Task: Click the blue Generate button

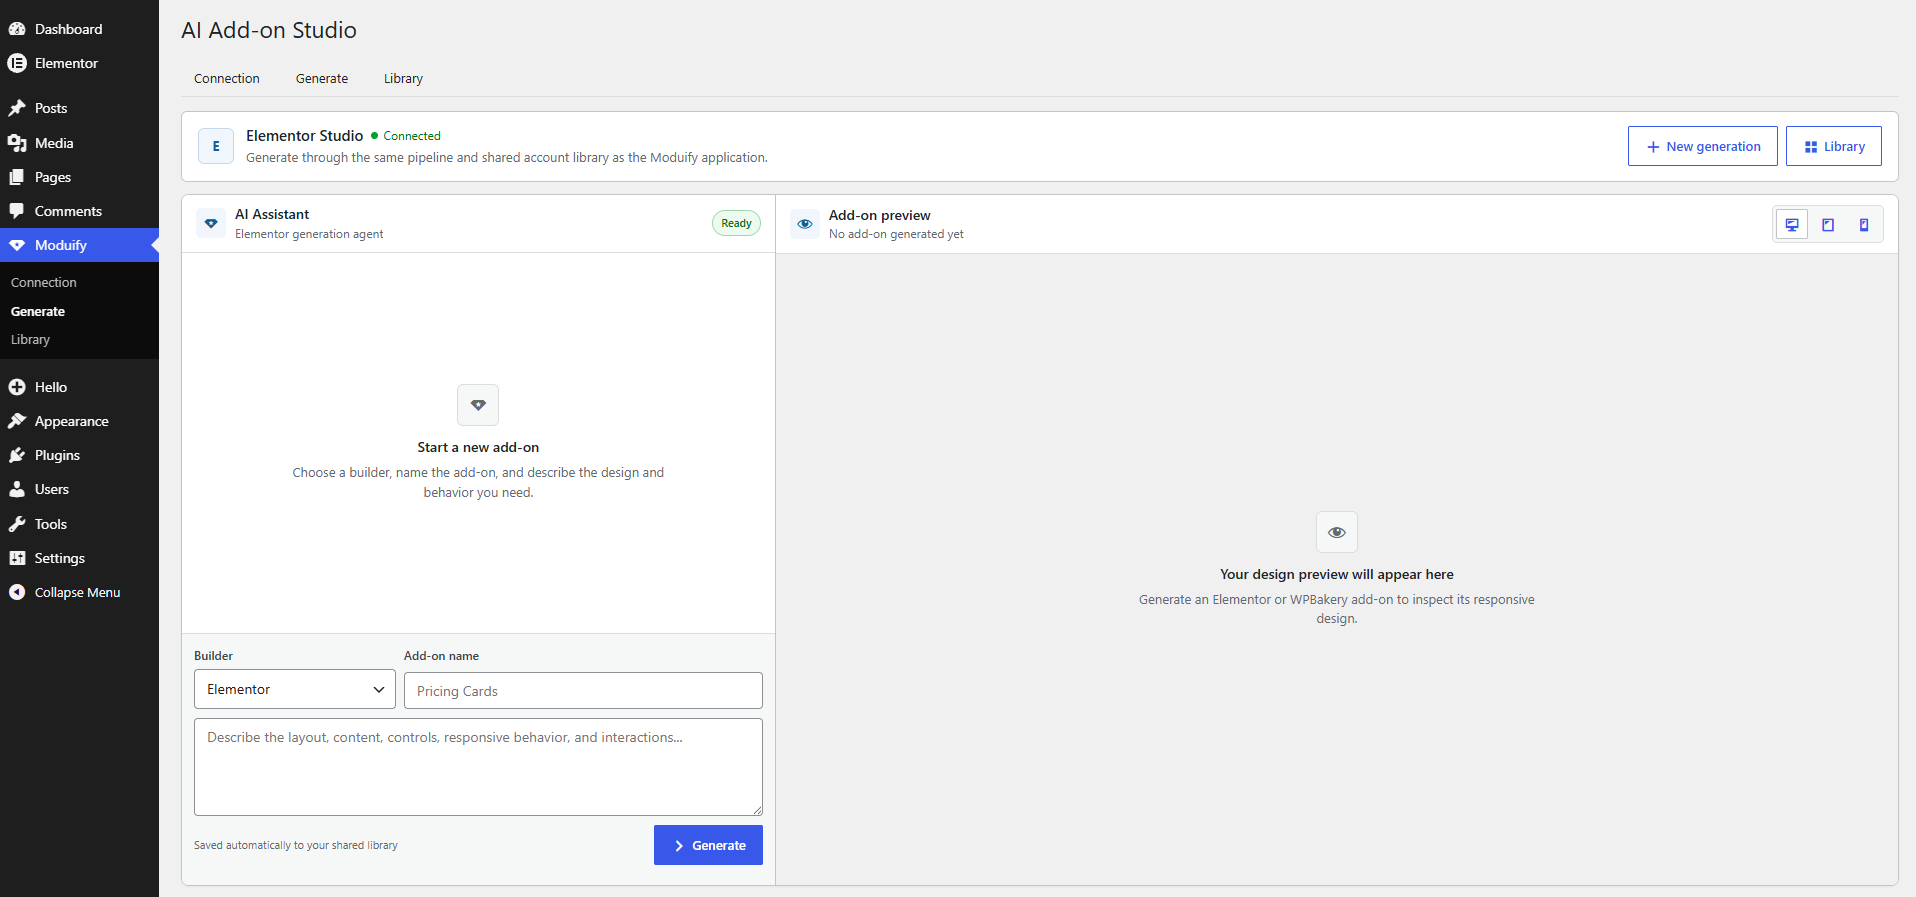Action: (x=708, y=845)
